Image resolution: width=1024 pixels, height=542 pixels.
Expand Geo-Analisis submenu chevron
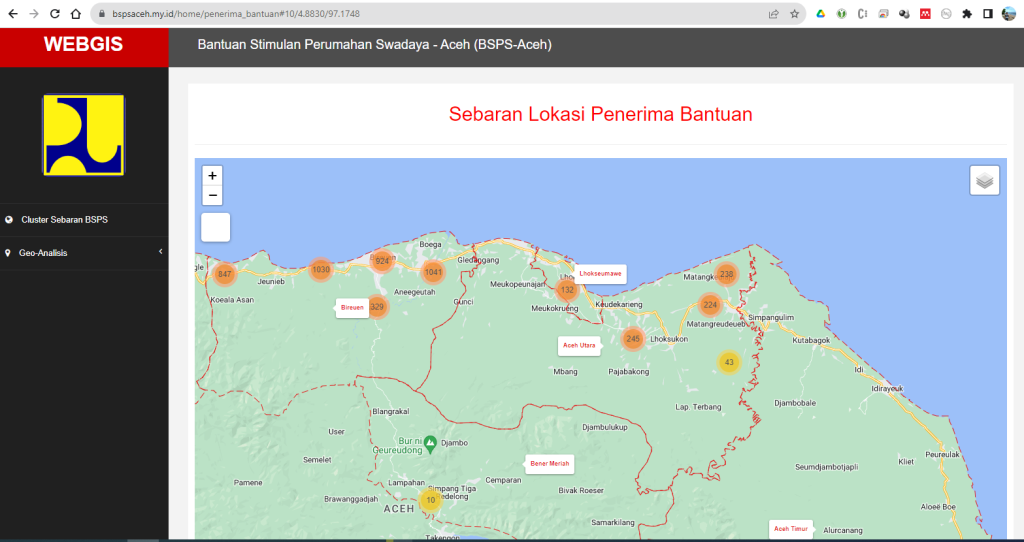click(160, 252)
